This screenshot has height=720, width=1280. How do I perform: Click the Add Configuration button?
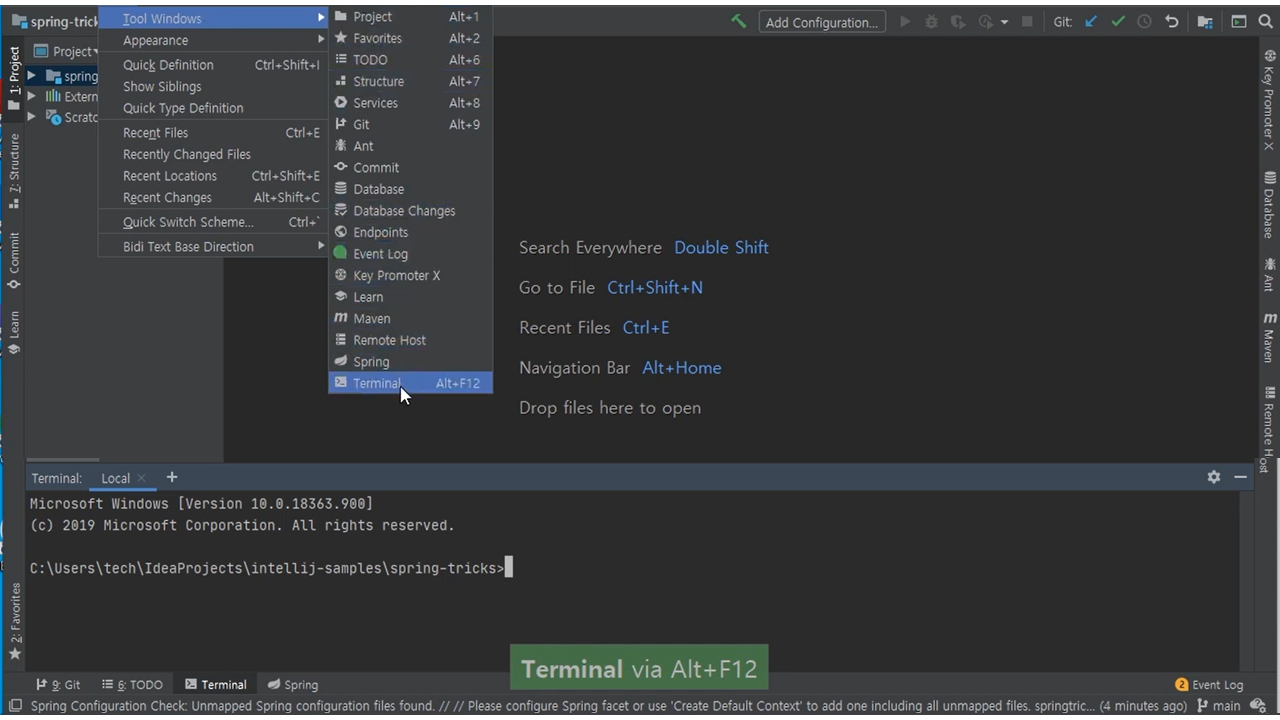coord(821,22)
